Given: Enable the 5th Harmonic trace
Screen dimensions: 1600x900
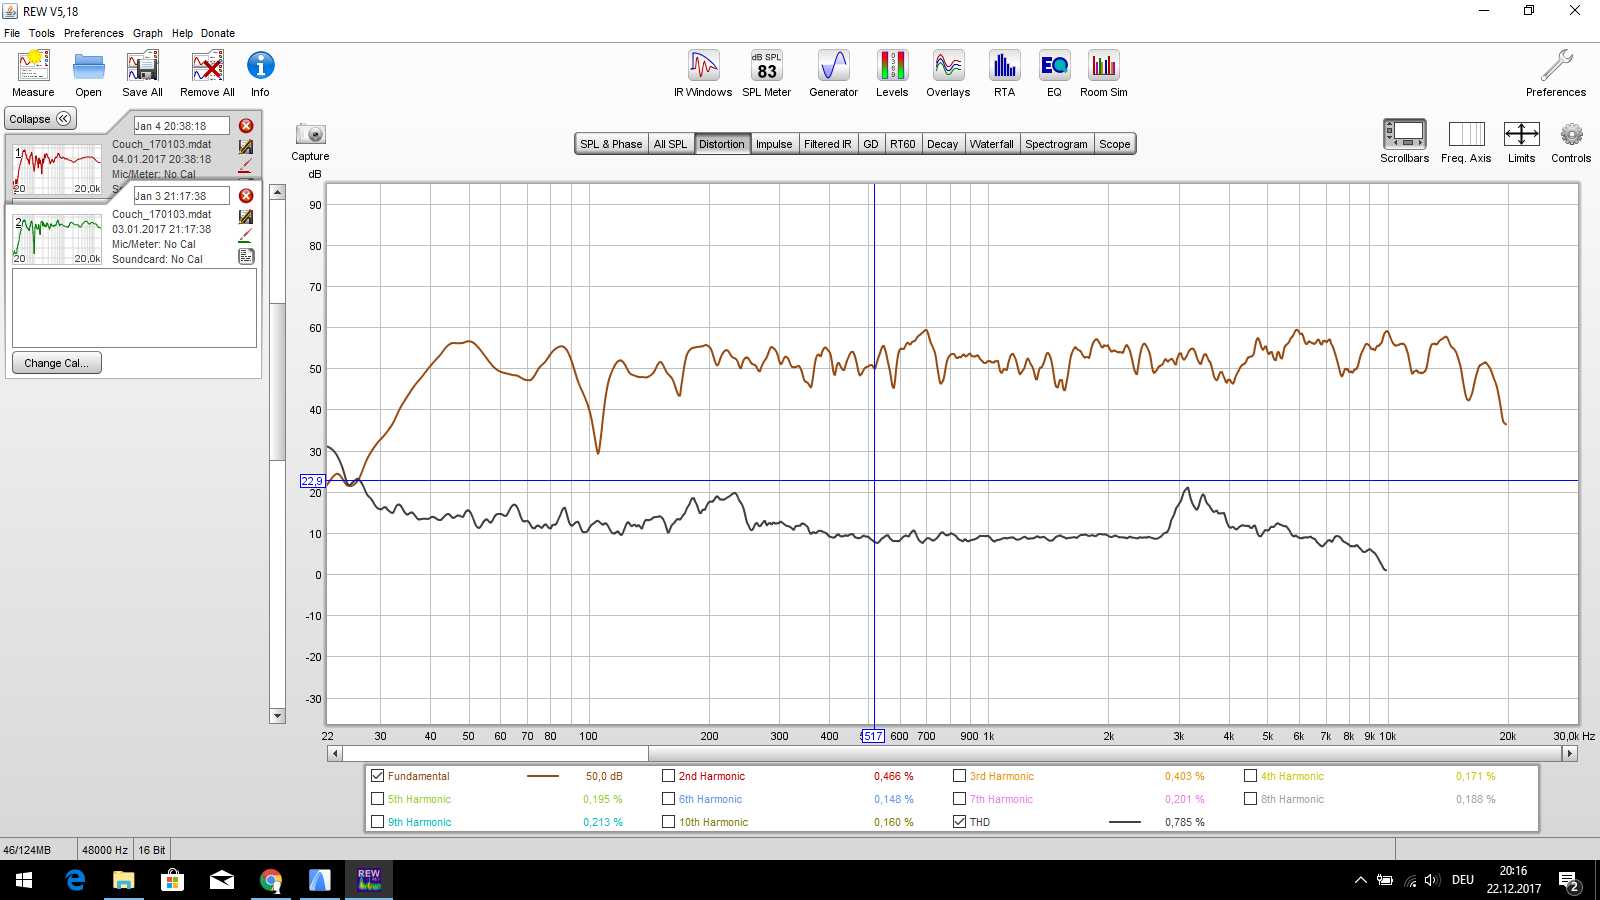Looking at the screenshot, I should [x=377, y=799].
